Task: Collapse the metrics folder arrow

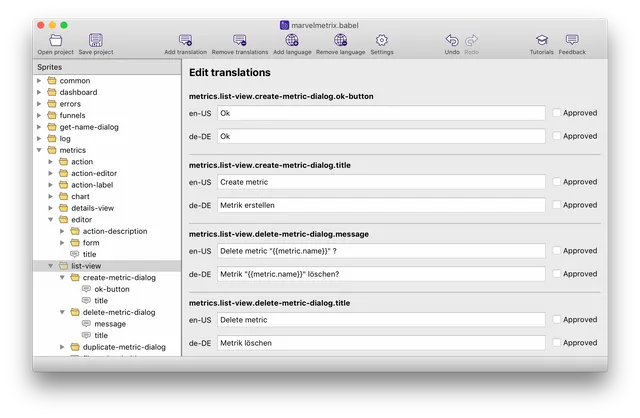Action: tap(39, 150)
